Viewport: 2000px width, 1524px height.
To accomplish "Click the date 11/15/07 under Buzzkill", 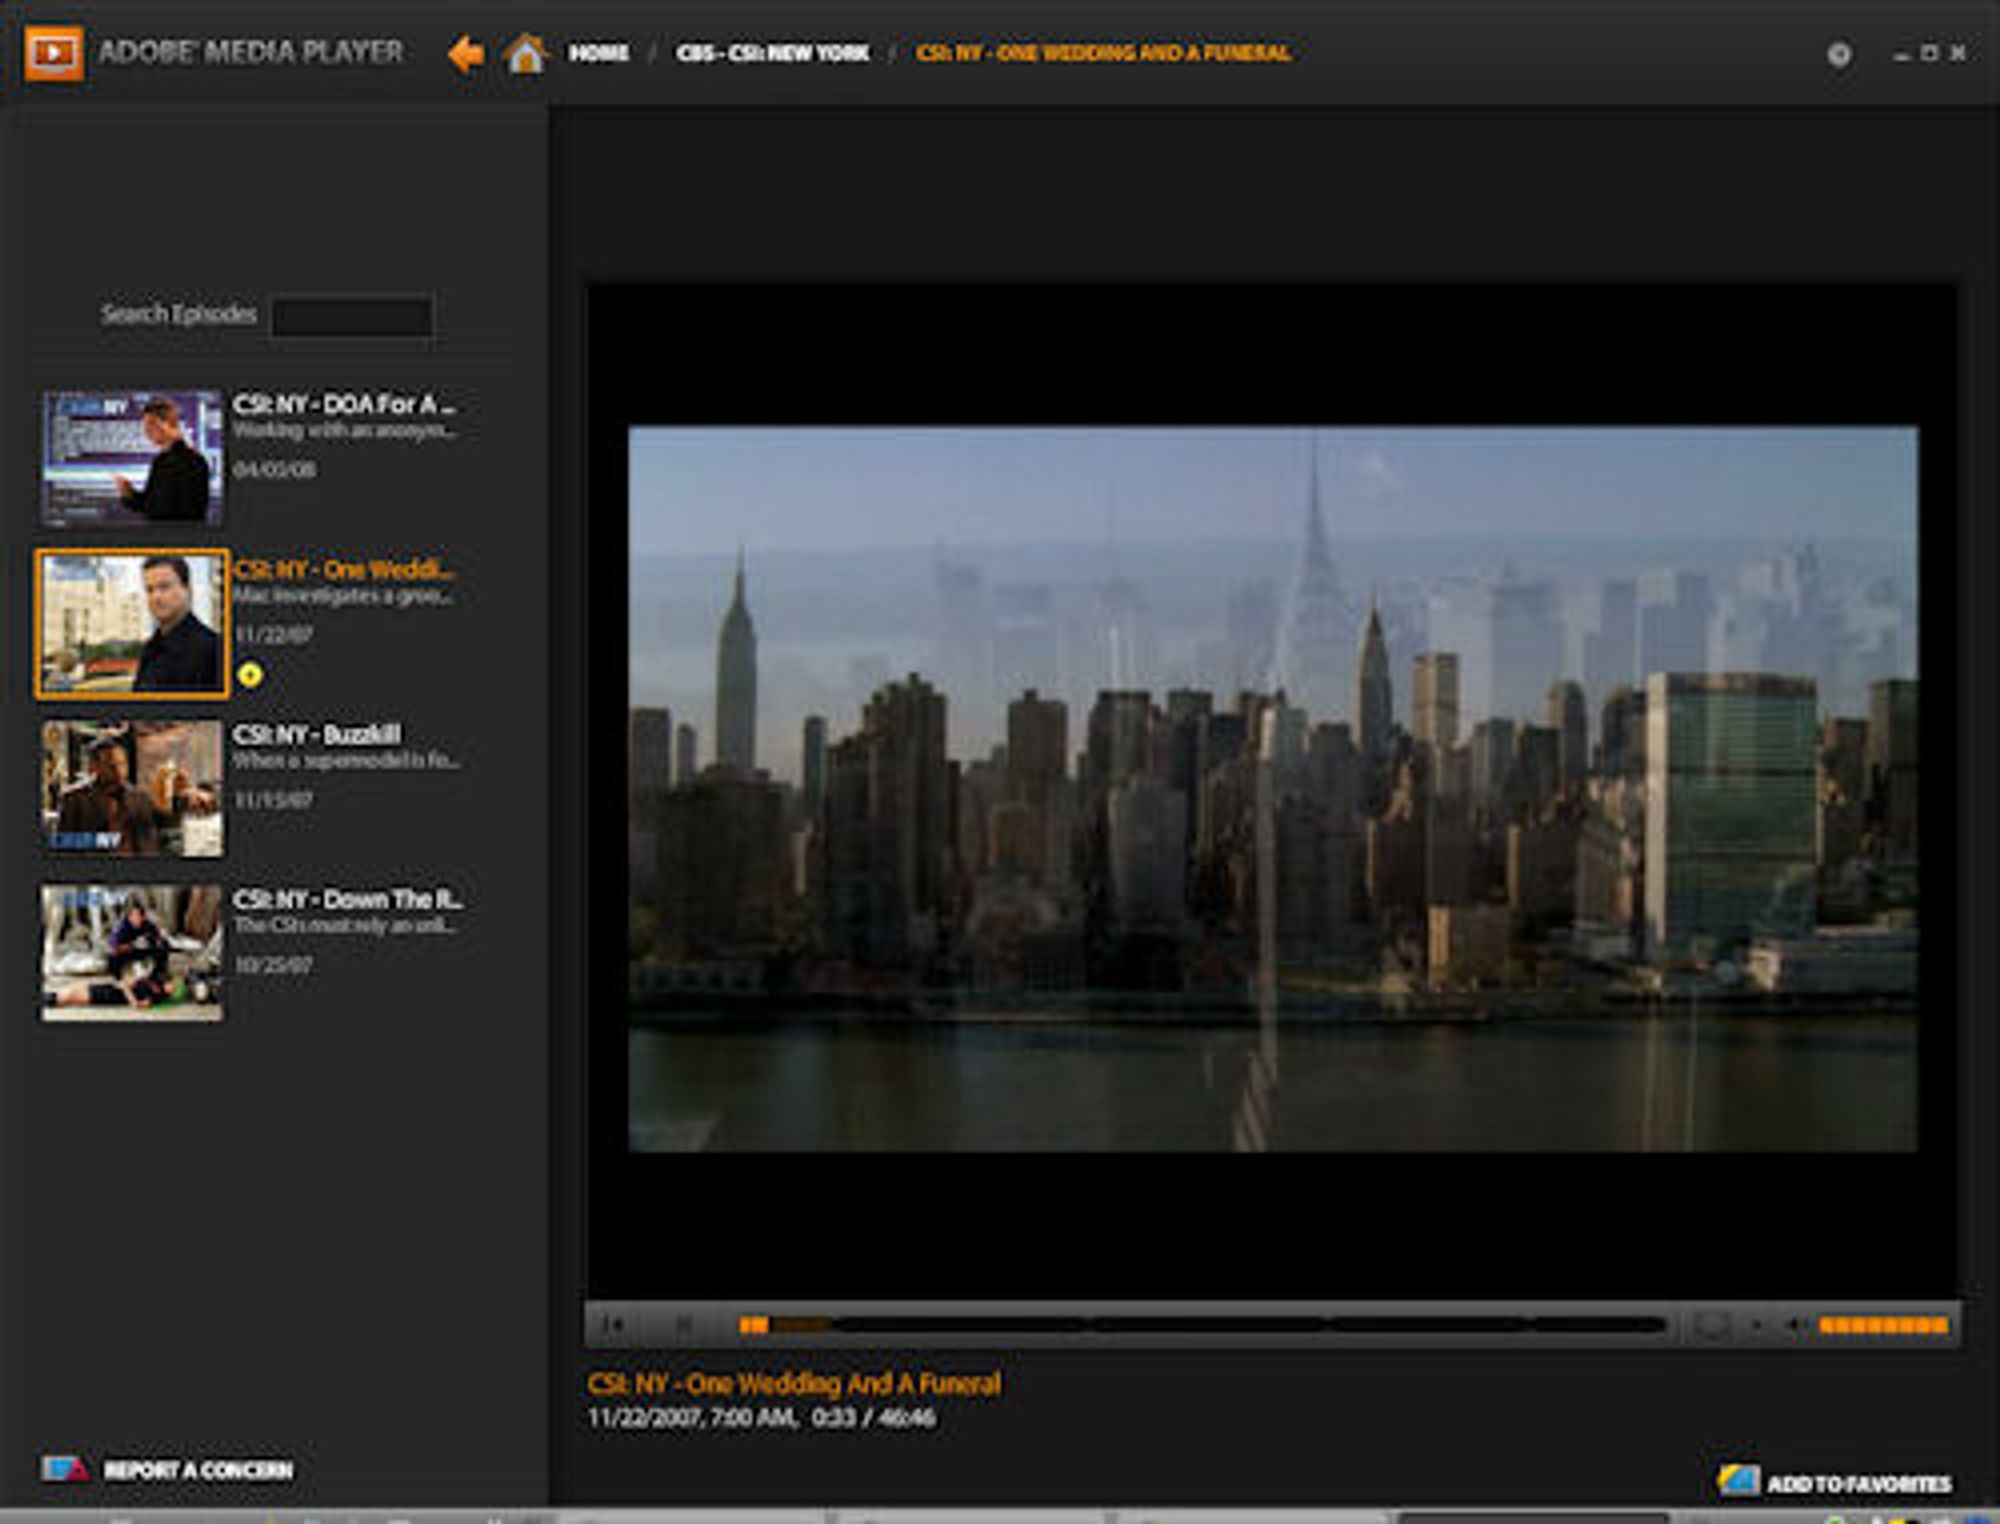I will pos(273,800).
